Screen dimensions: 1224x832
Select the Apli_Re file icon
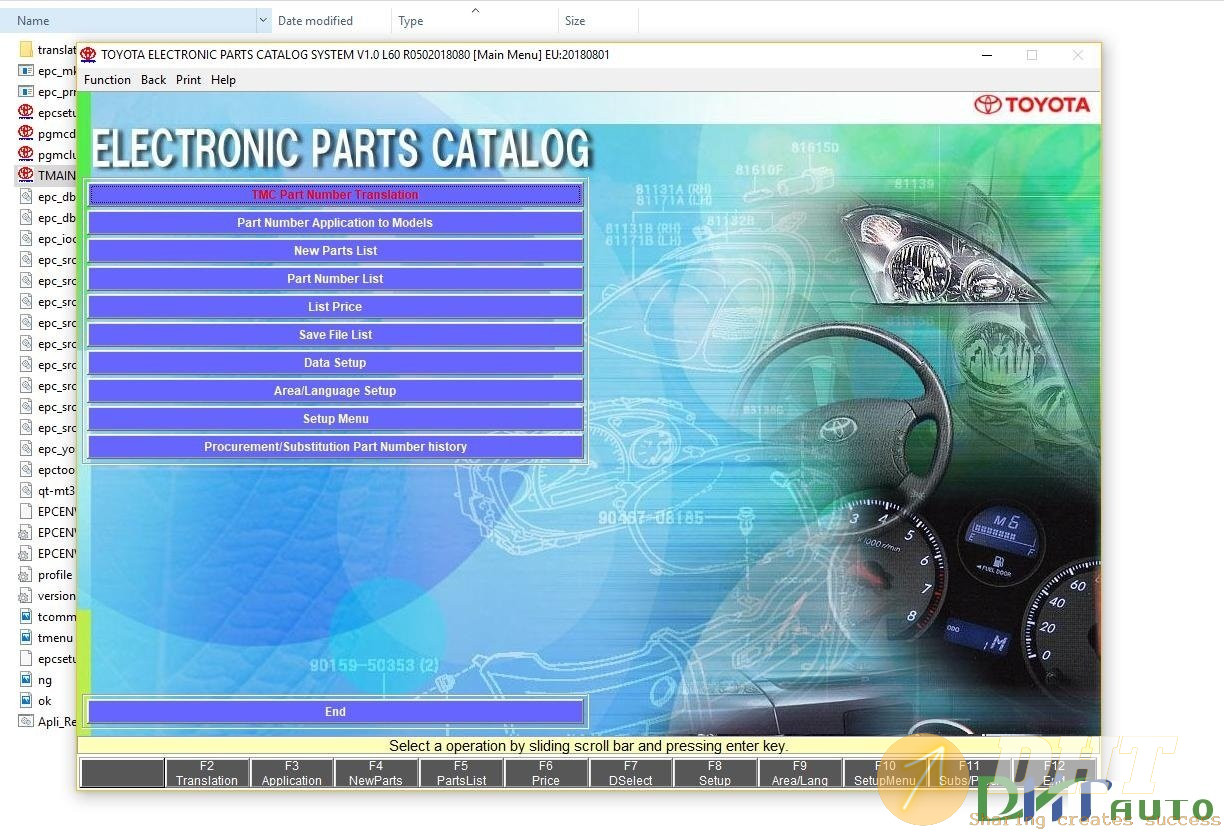[27, 722]
